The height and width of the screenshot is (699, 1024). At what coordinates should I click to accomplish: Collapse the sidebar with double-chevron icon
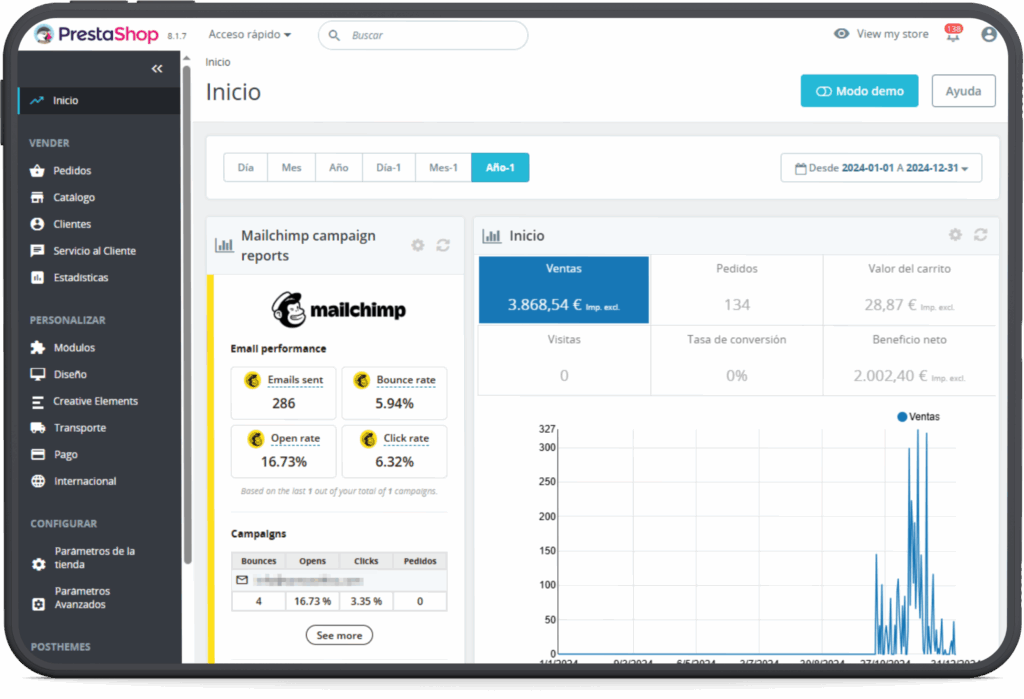157,69
